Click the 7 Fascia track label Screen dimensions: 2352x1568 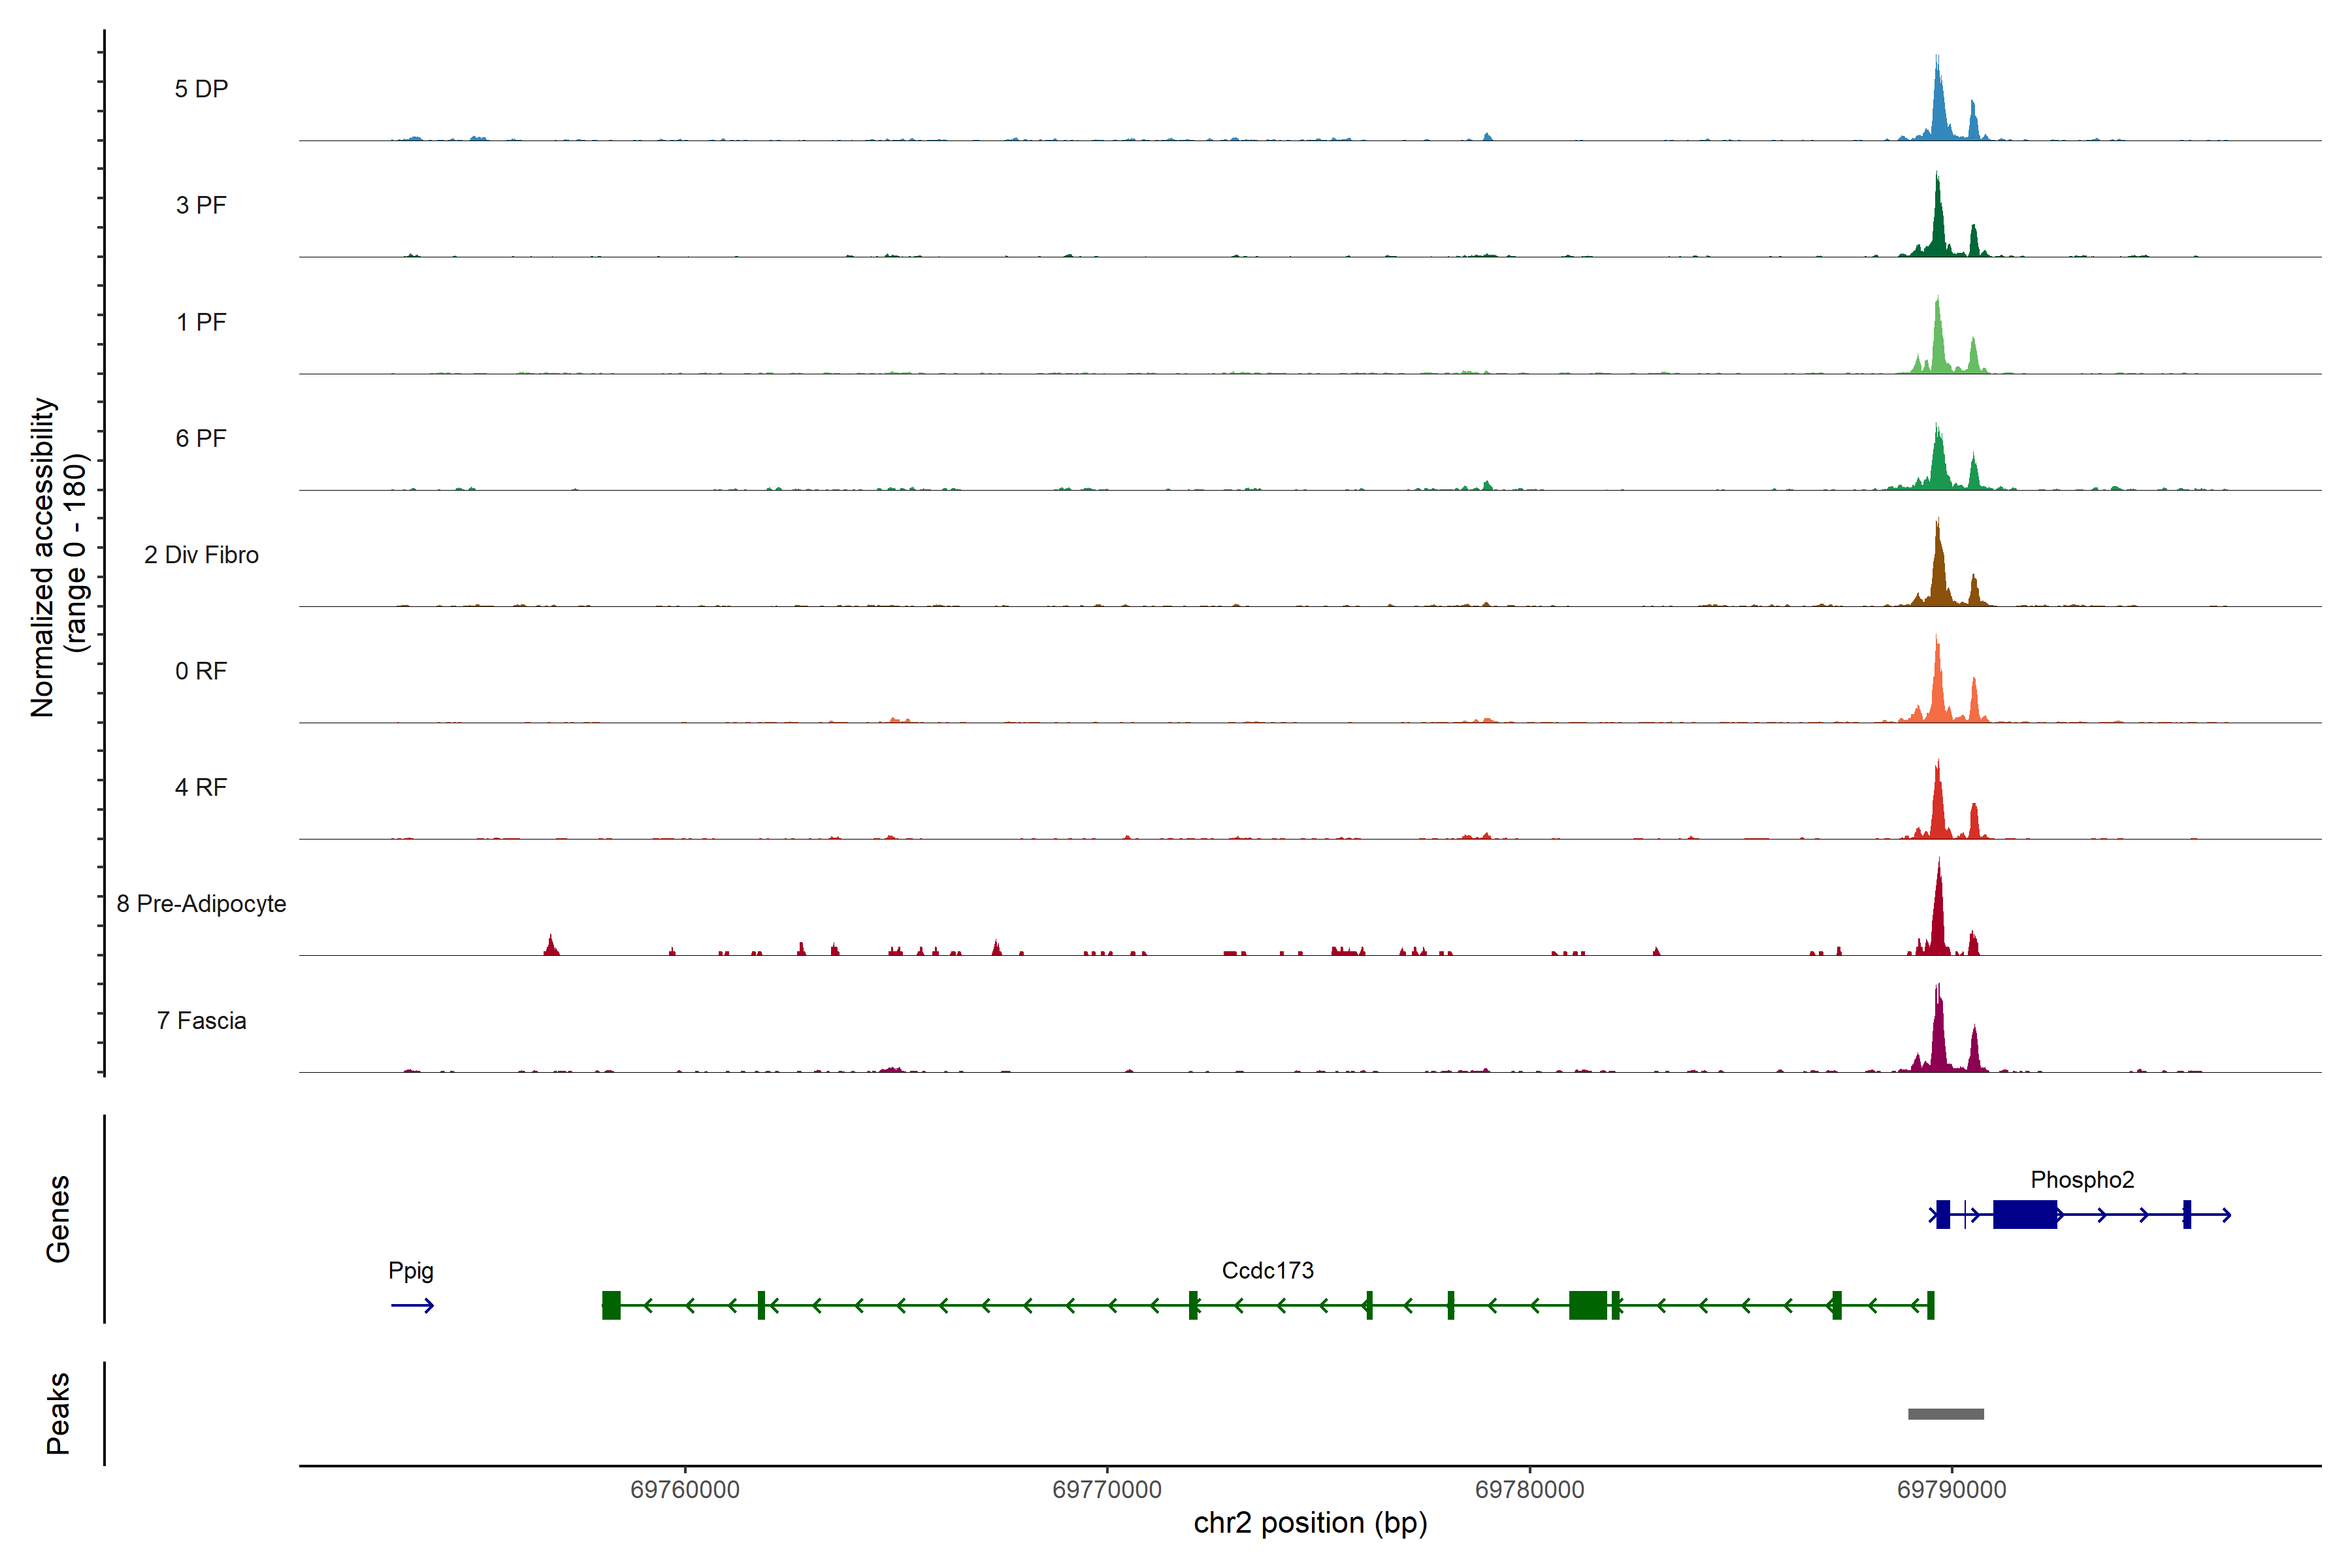tap(201, 1021)
